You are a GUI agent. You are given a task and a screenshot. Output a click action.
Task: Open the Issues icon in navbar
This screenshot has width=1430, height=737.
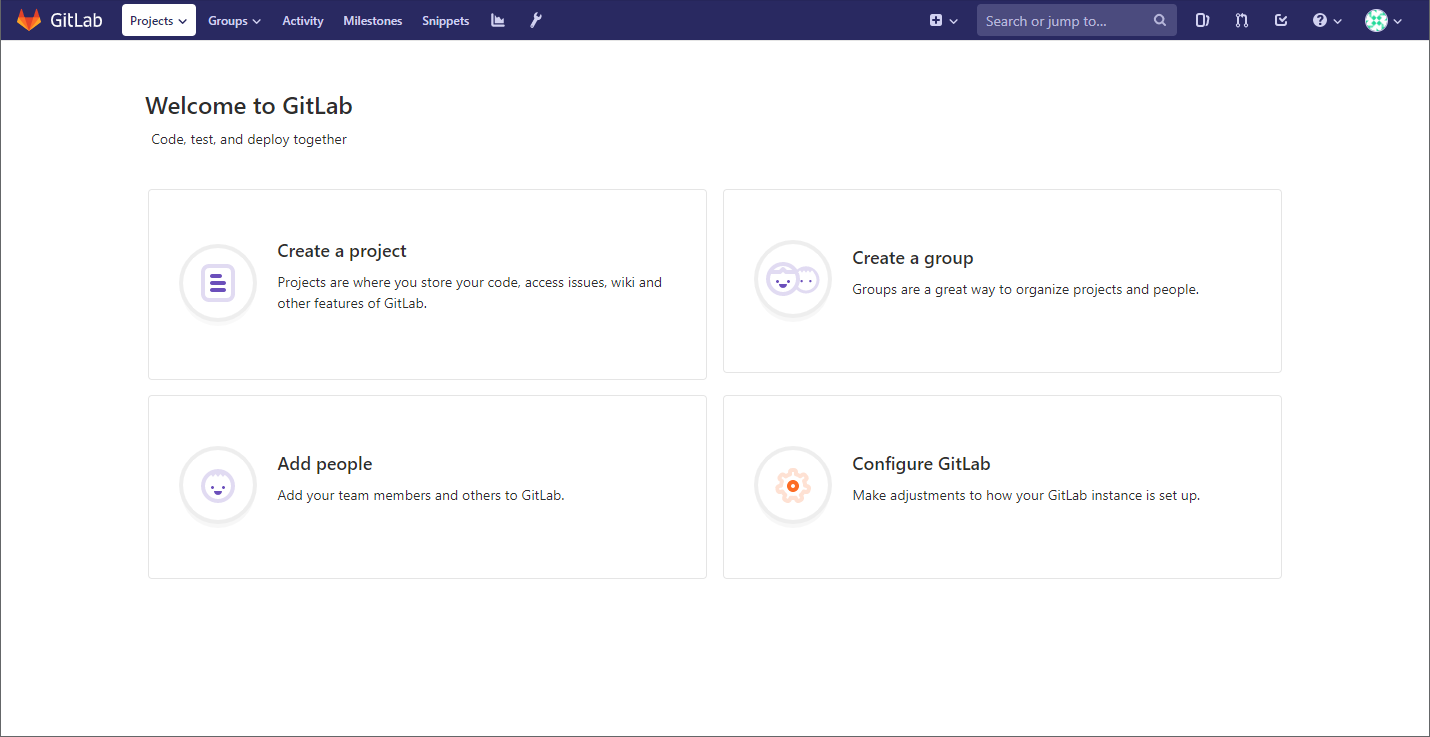tap(1202, 20)
